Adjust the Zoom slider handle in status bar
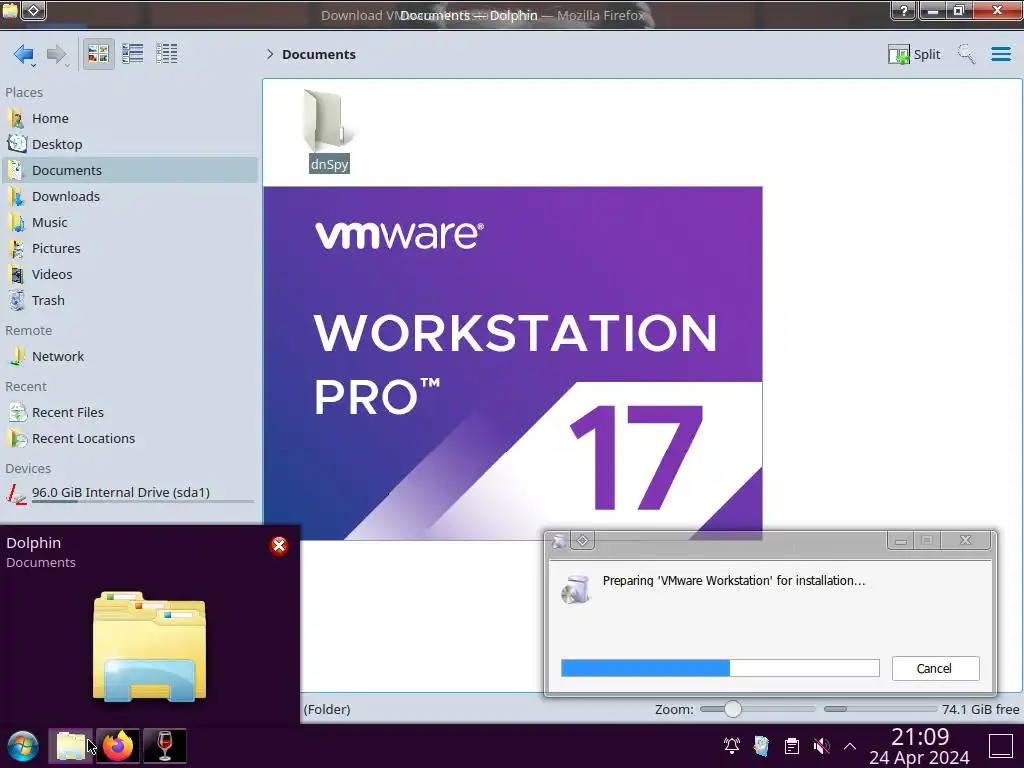Image resolution: width=1024 pixels, height=768 pixels. pos(733,709)
